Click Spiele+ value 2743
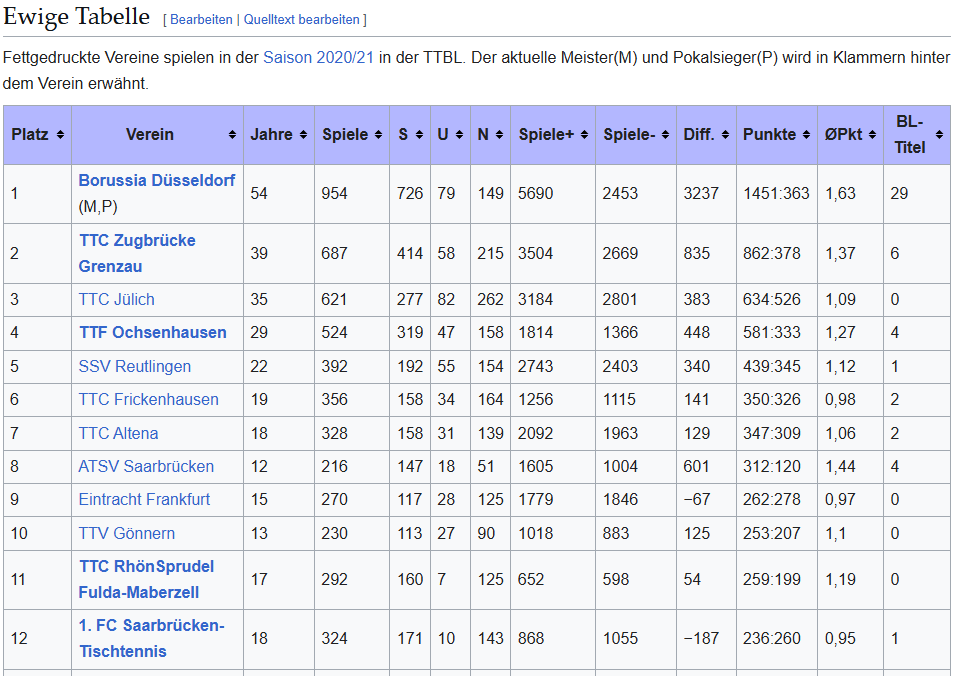Image resolution: width=955 pixels, height=676 pixels. pyautogui.click(x=535, y=367)
